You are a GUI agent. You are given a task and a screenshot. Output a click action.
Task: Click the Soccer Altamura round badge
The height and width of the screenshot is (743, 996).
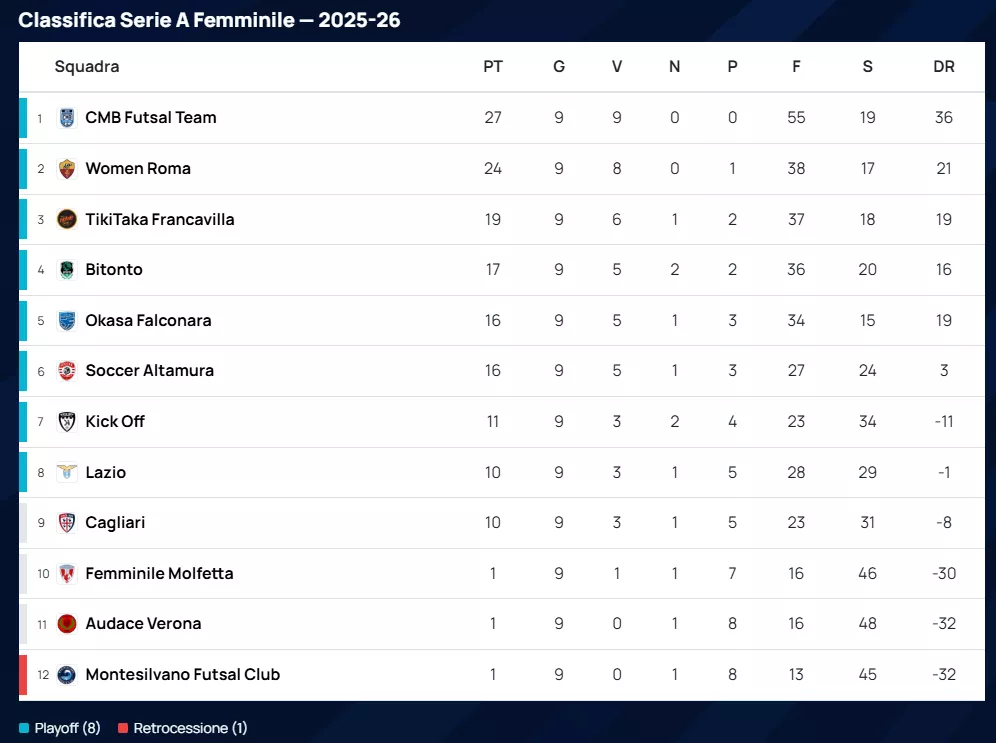click(67, 371)
